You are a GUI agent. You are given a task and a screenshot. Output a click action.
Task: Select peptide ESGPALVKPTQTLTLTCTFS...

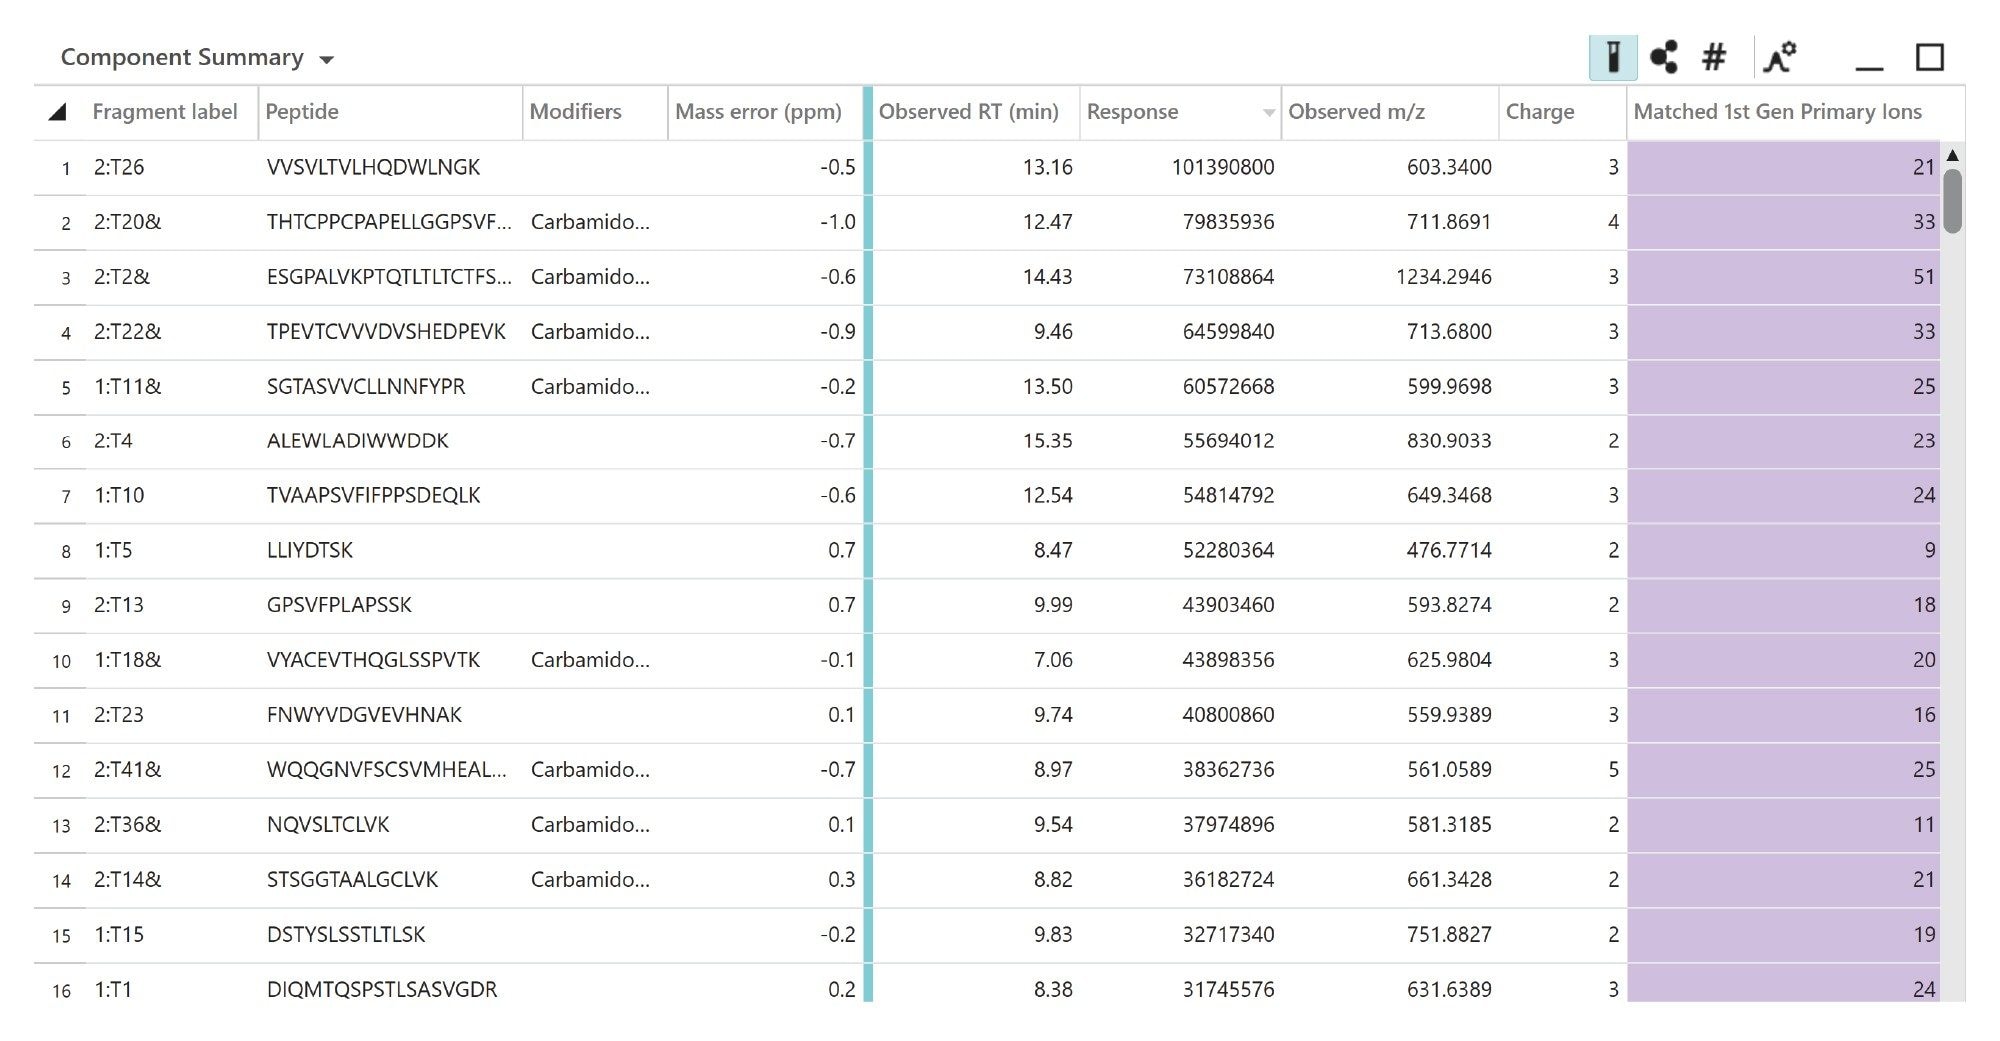[x=389, y=277]
